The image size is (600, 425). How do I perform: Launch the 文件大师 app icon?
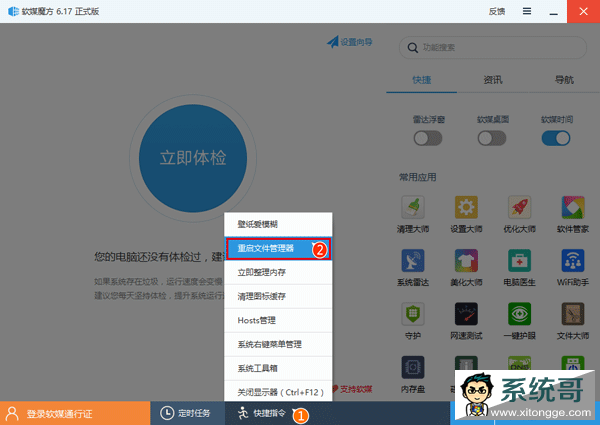pos(573,314)
